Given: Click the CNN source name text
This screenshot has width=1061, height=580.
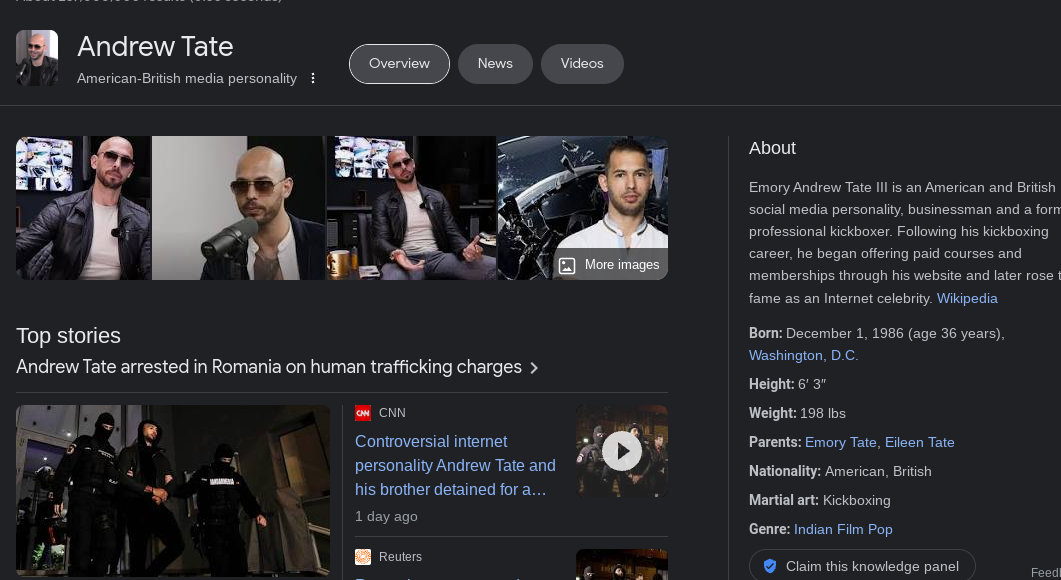Looking at the screenshot, I should [x=392, y=413].
